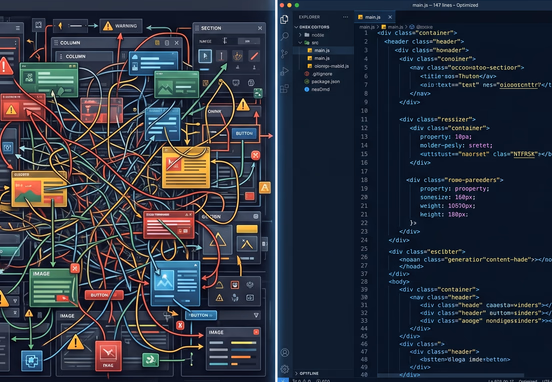Viewport: 552px width, 382px height.
Task: Open the oionipi-mabid.js file
Action: pos(323,66)
